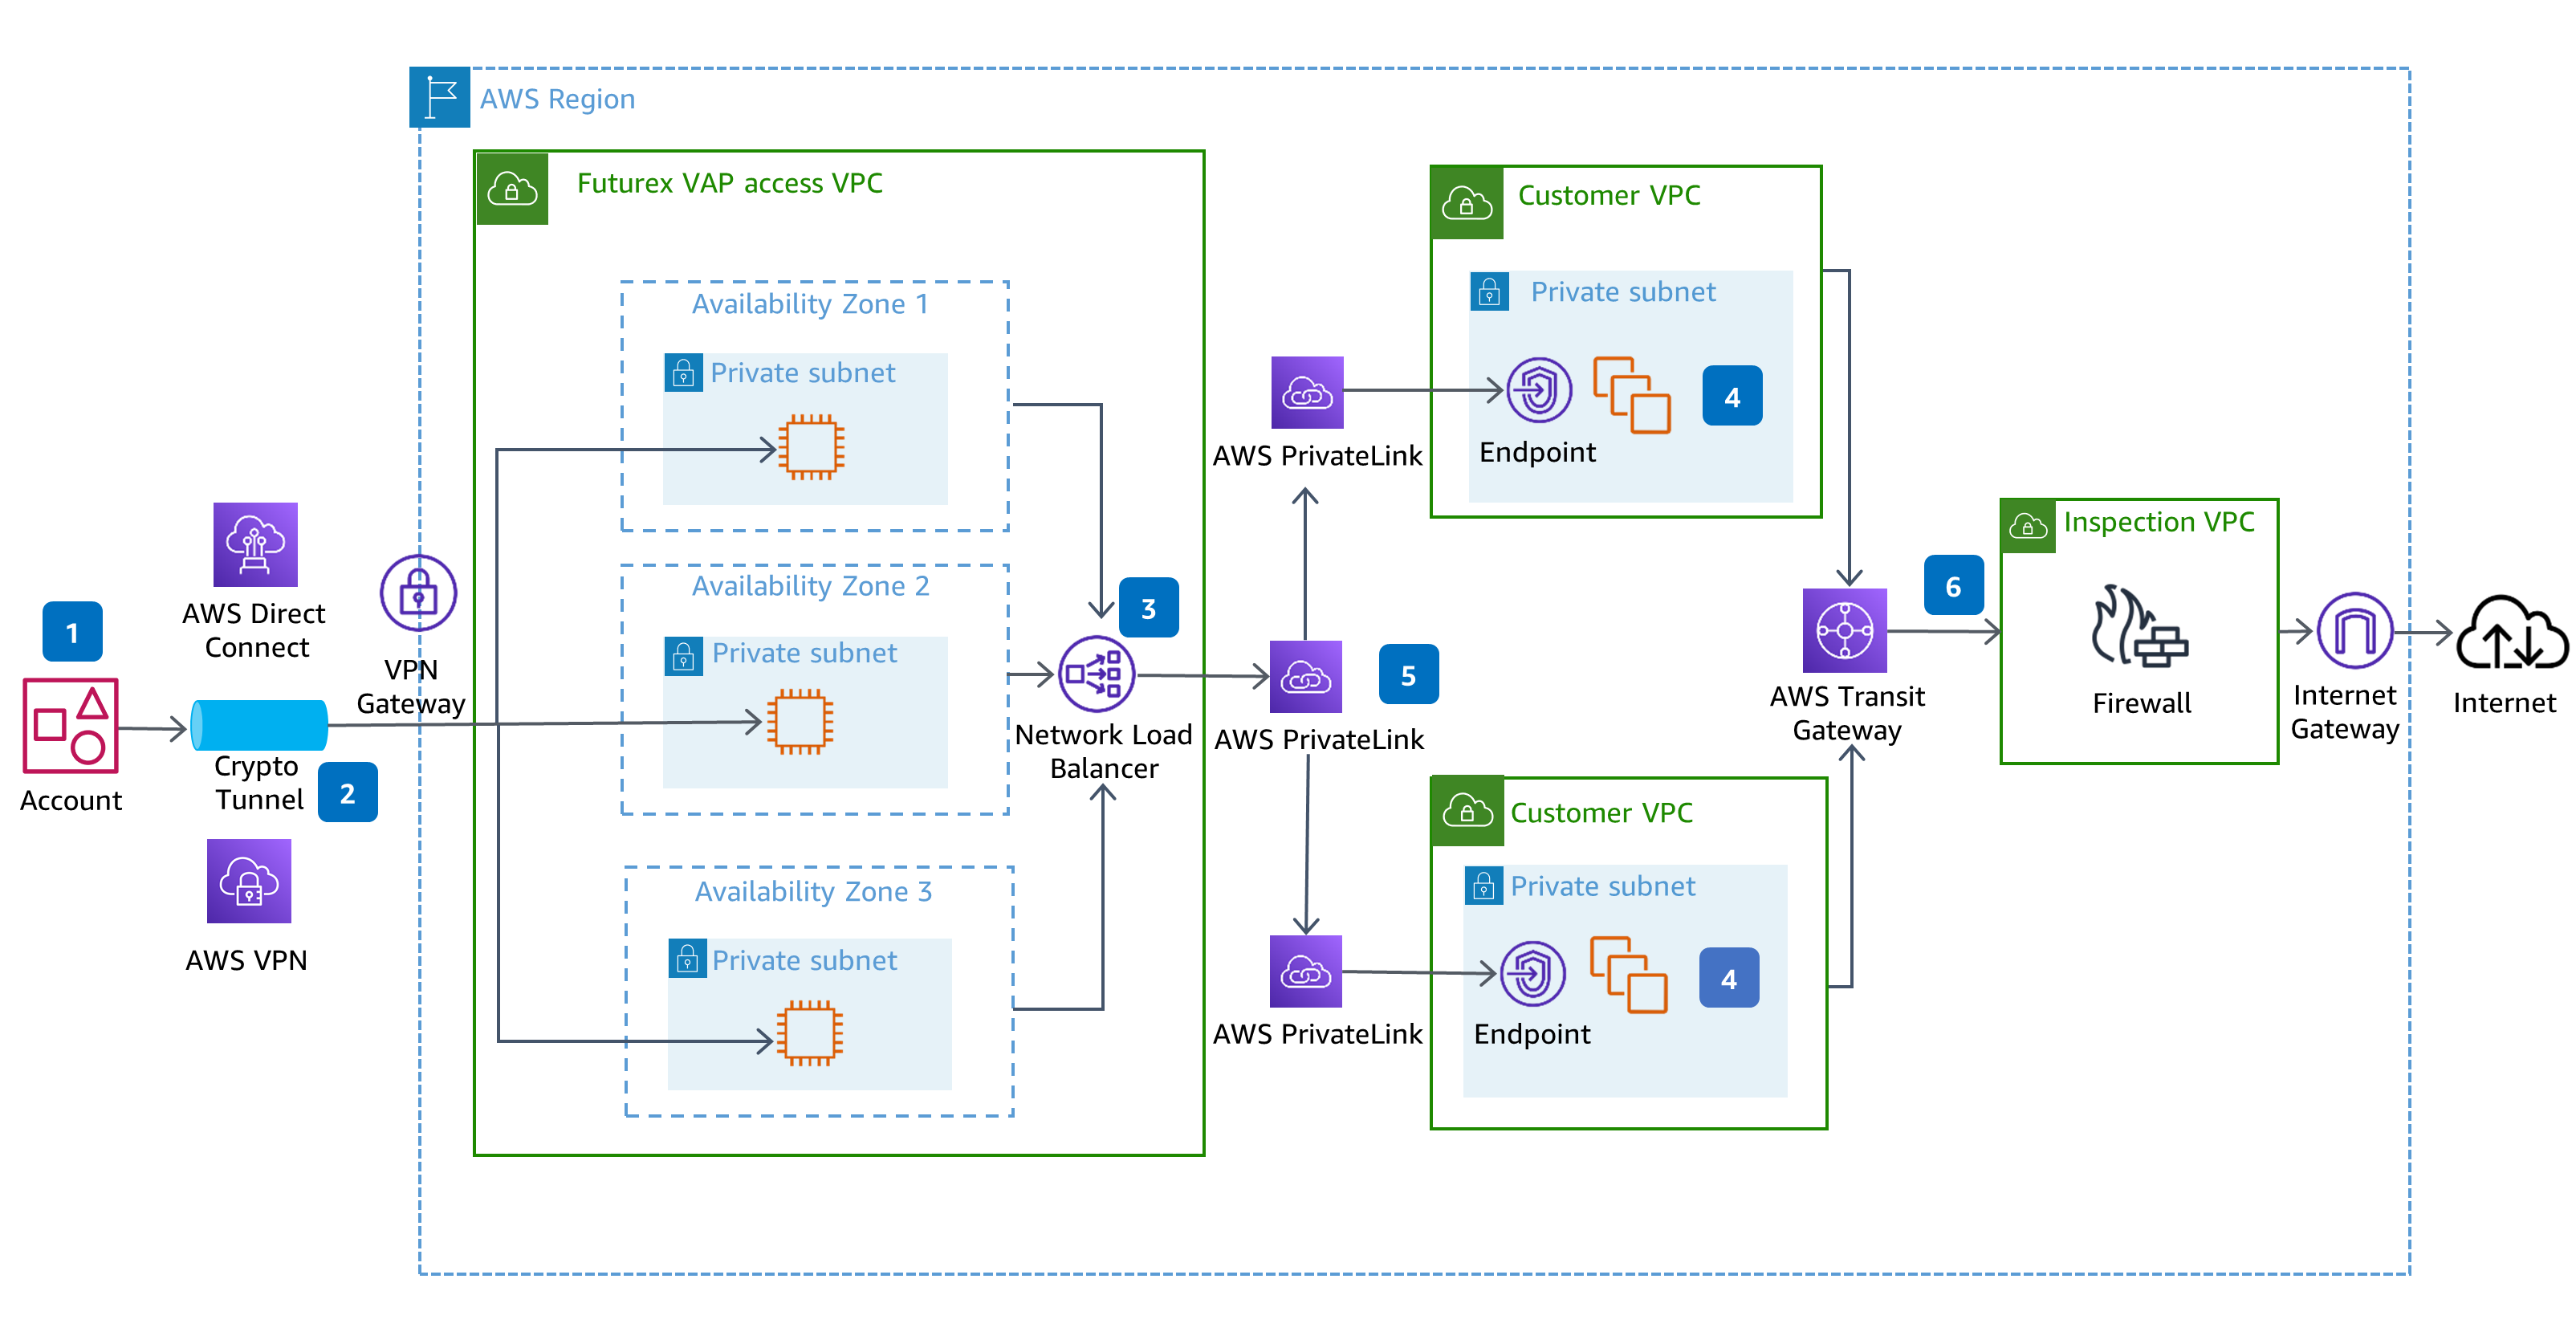Click the Futurex VAP access VPC cloud icon

(x=512, y=188)
